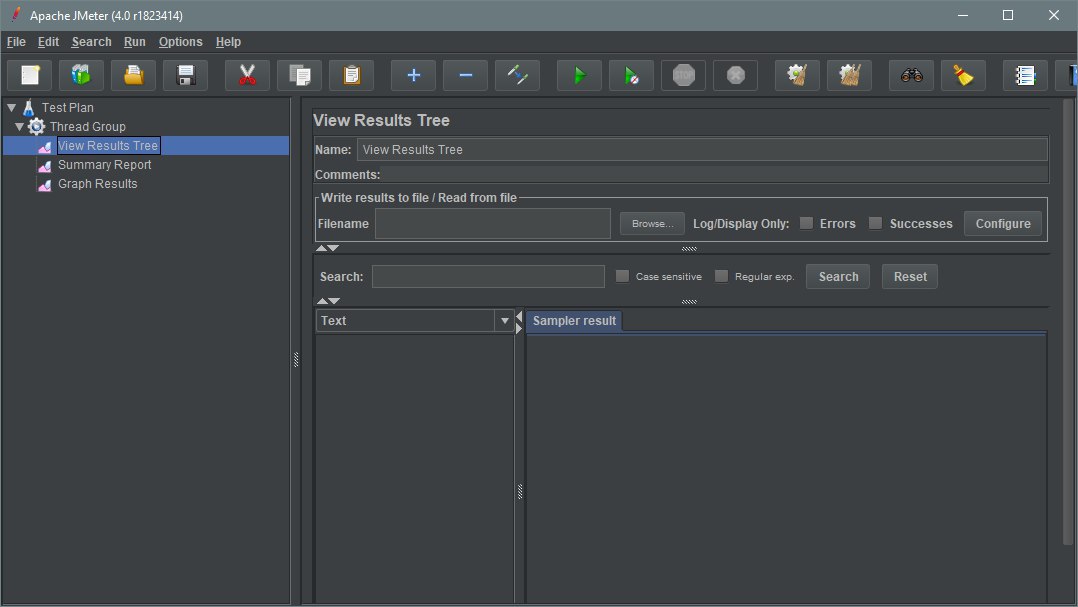The height and width of the screenshot is (607, 1078).
Task: Collapse search panel with arrows below Search
Action: pyautogui.click(x=328, y=300)
